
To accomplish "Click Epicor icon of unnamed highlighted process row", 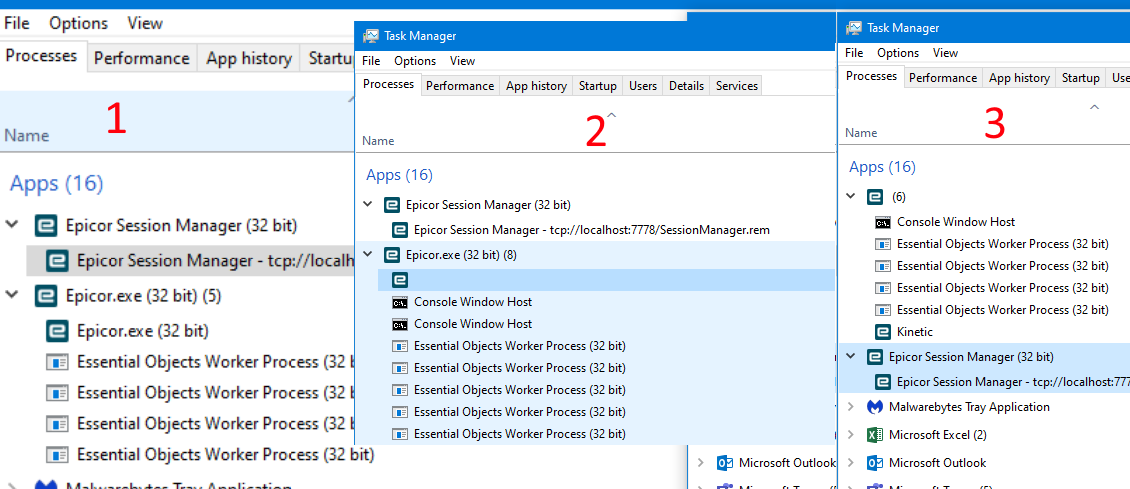I will (400, 279).
